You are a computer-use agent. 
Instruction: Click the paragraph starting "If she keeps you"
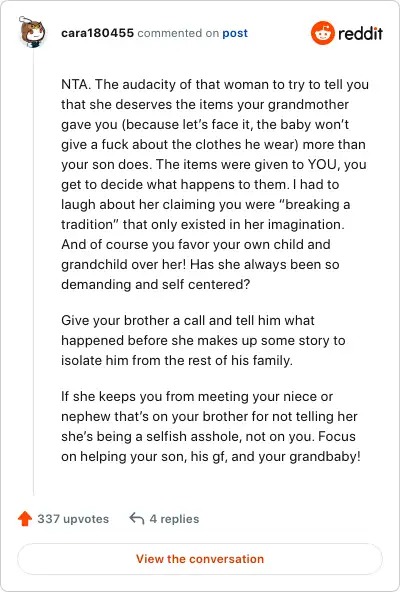pos(211,426)
